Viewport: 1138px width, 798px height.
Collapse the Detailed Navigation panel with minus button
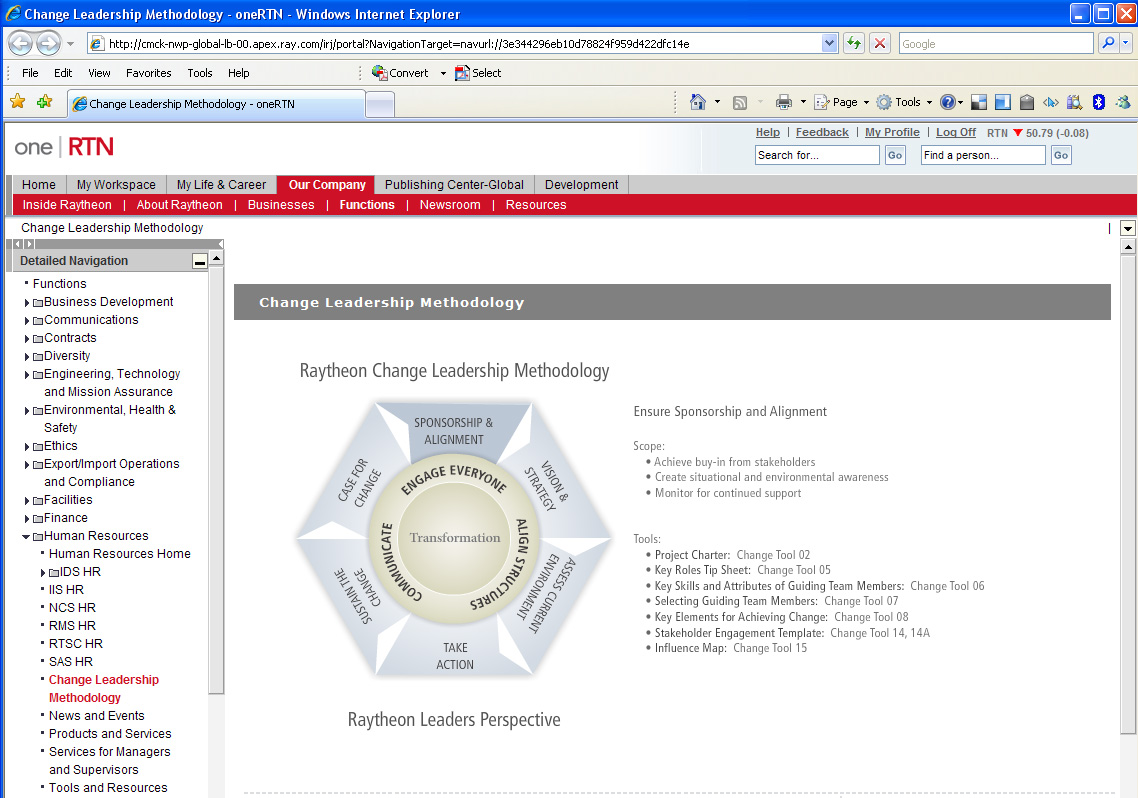click(200, 261)
